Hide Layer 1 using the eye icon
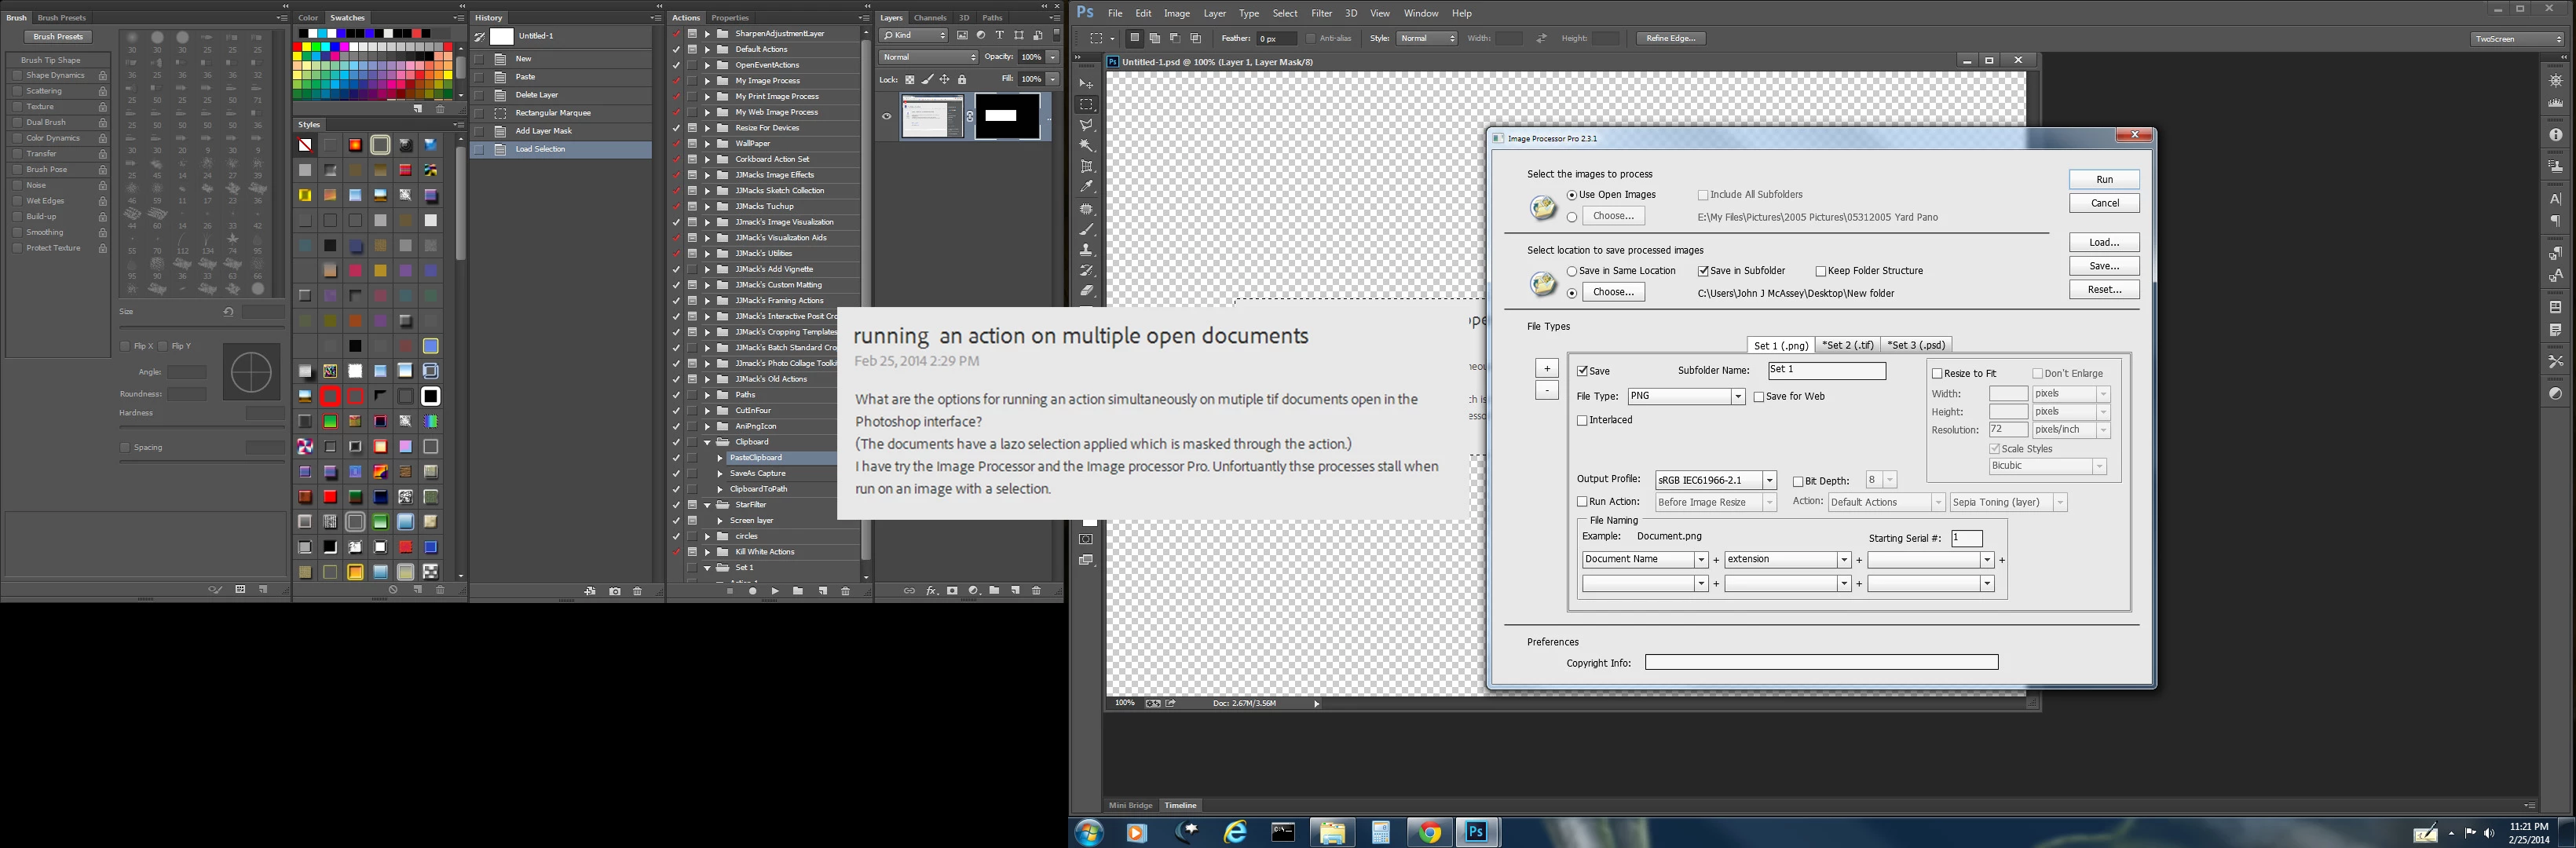 (886, 116)
